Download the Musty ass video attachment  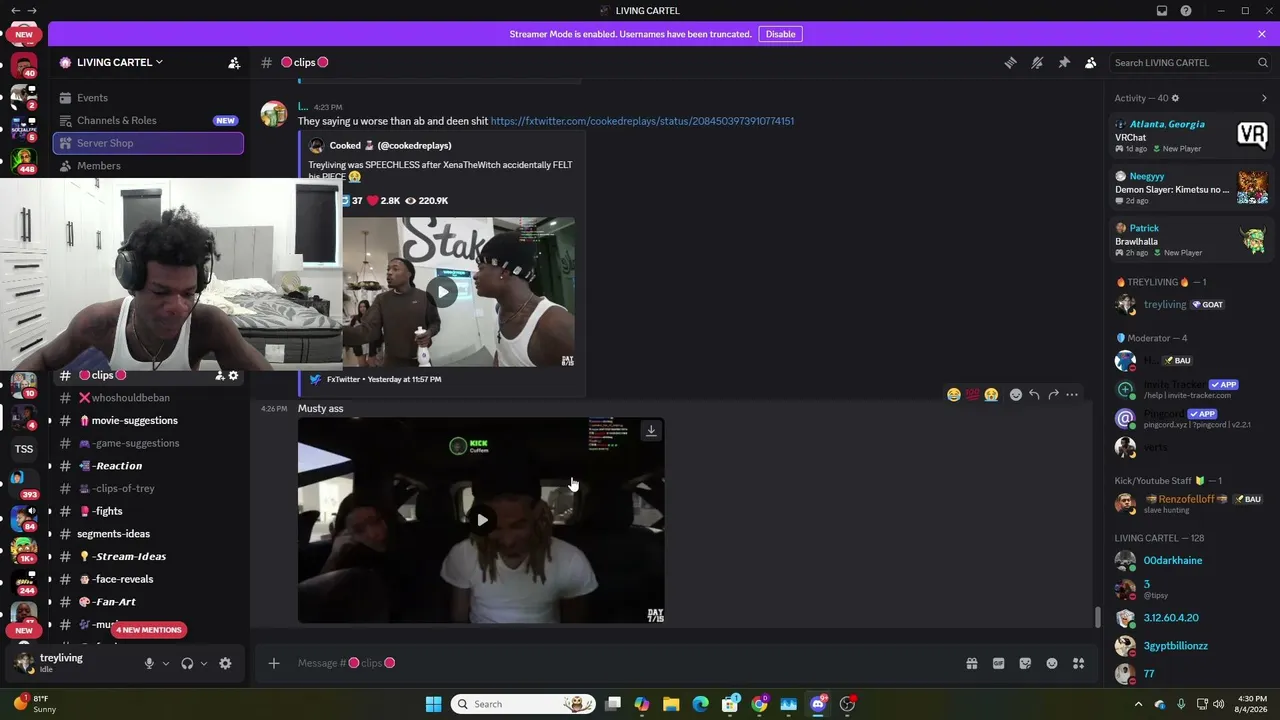tap(651, 431)
